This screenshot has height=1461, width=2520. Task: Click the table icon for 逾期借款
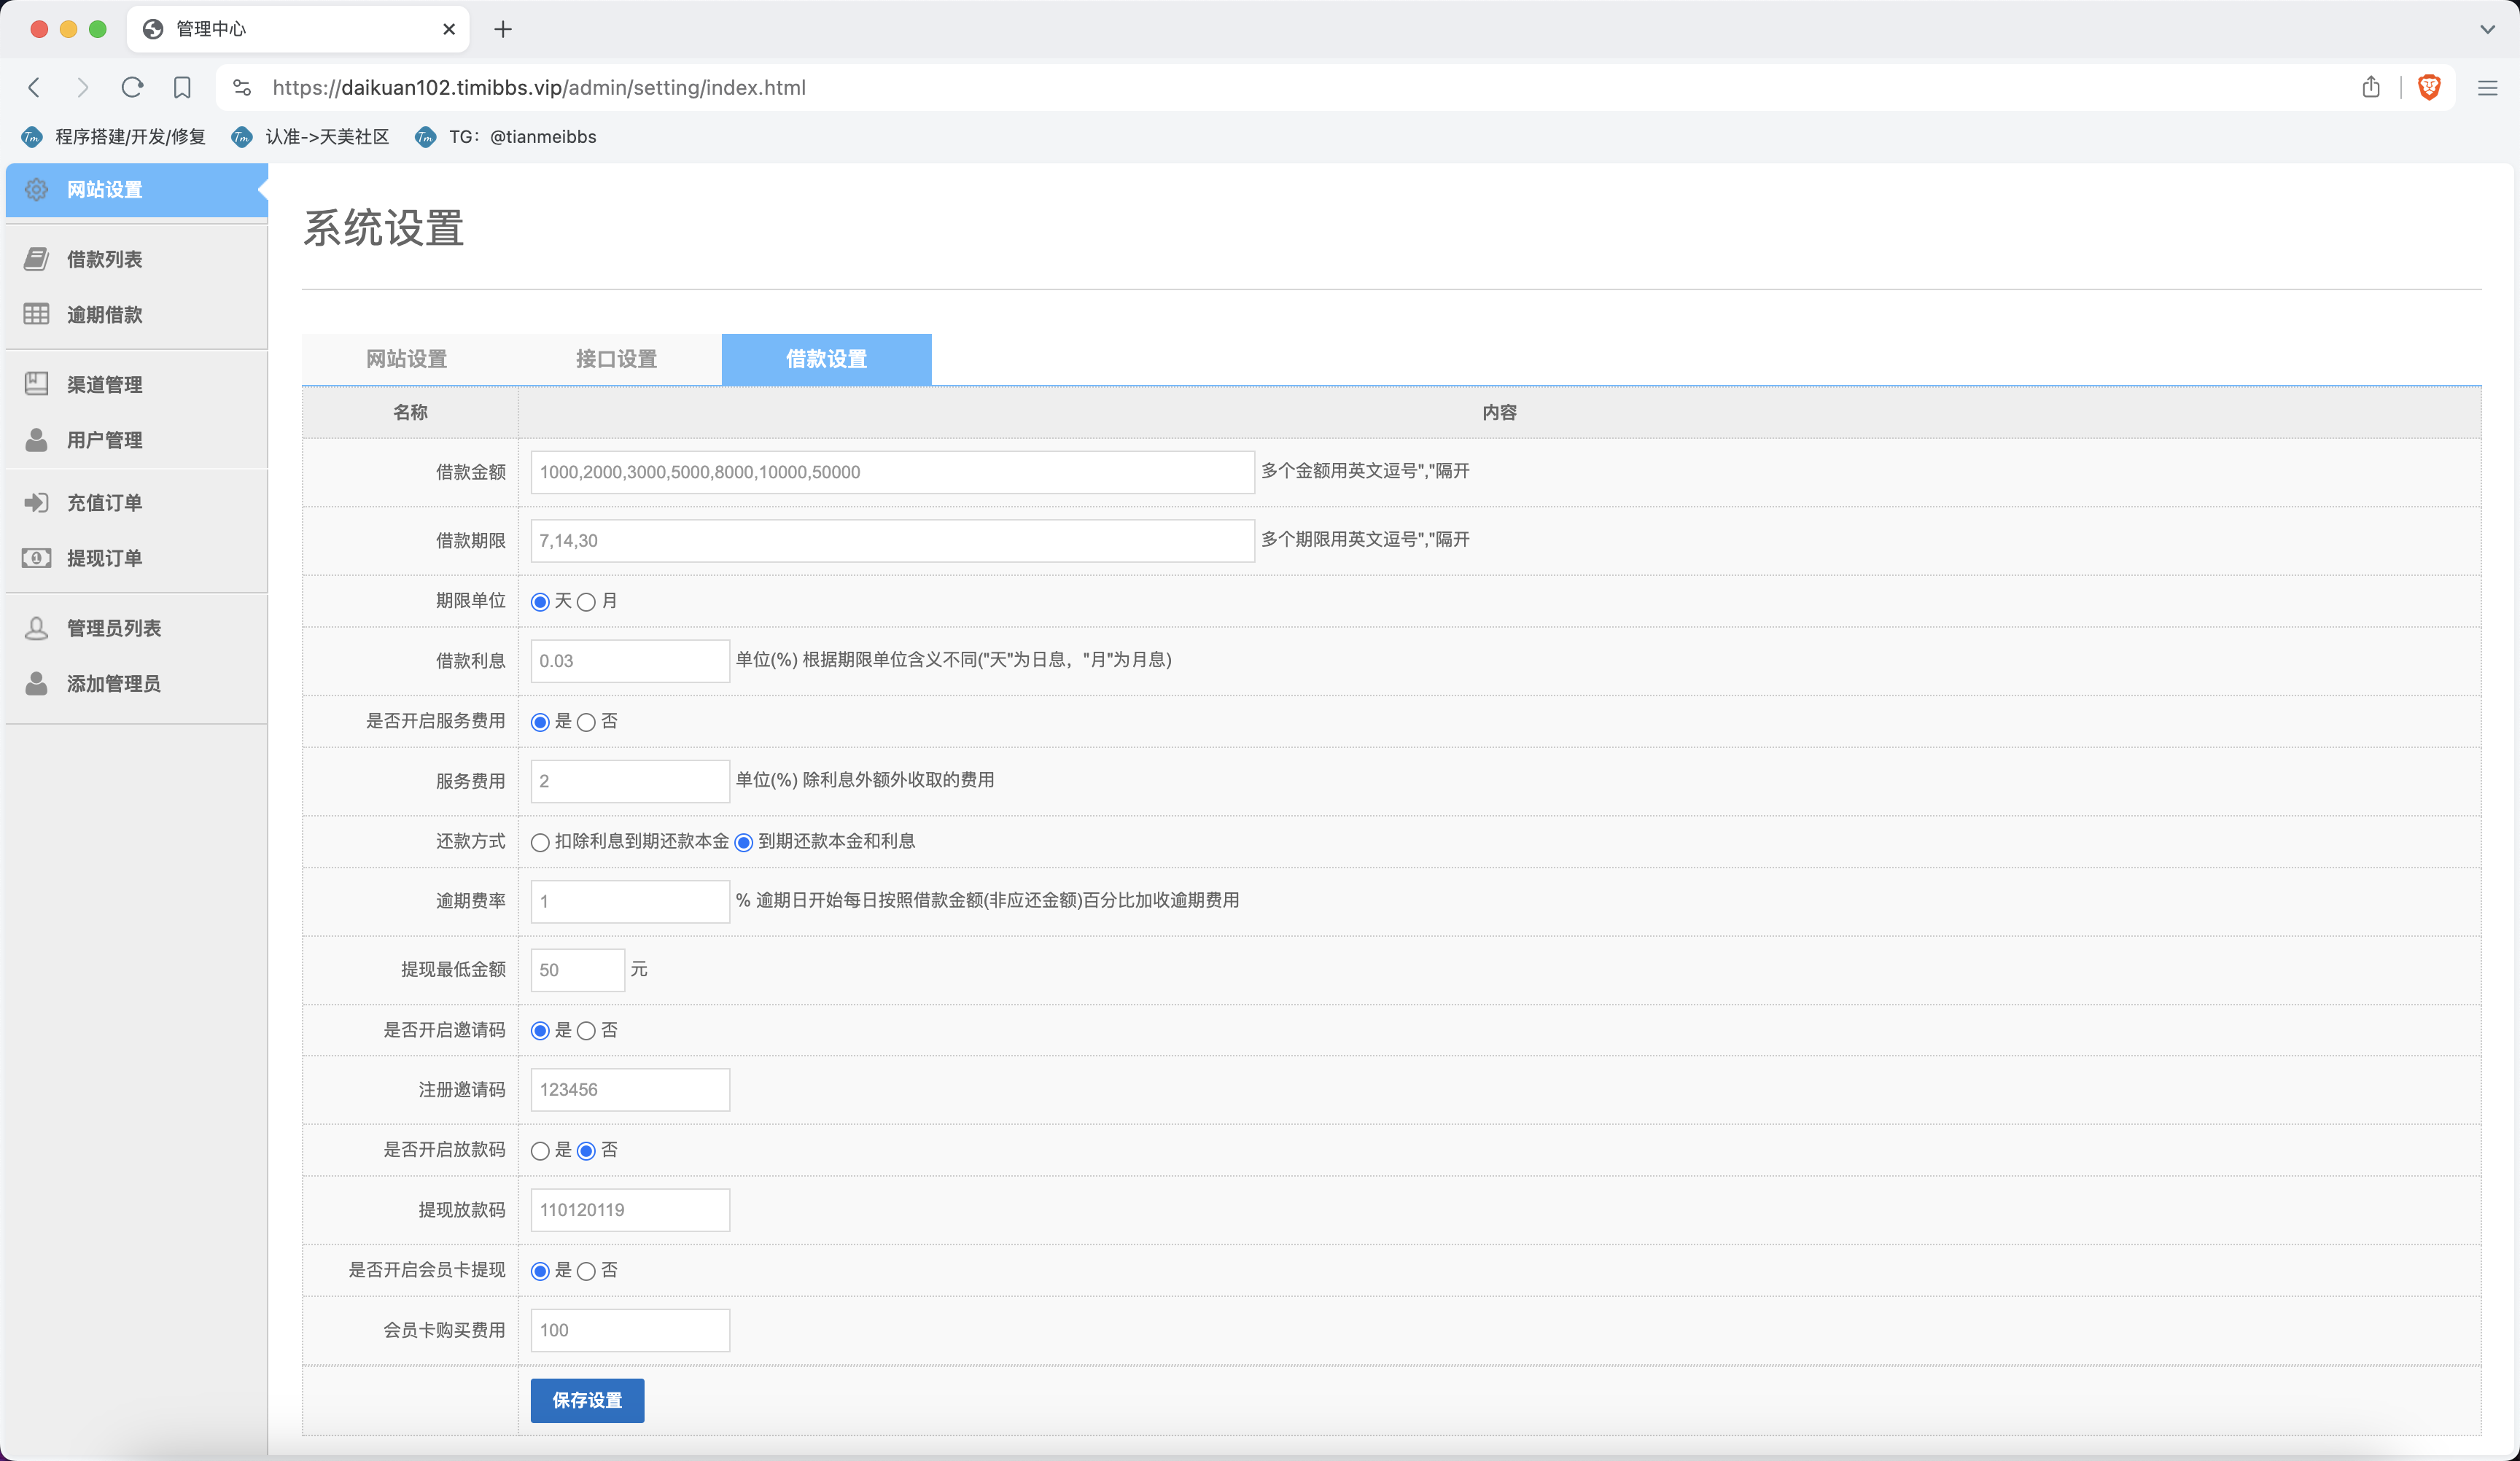[37, 315]
